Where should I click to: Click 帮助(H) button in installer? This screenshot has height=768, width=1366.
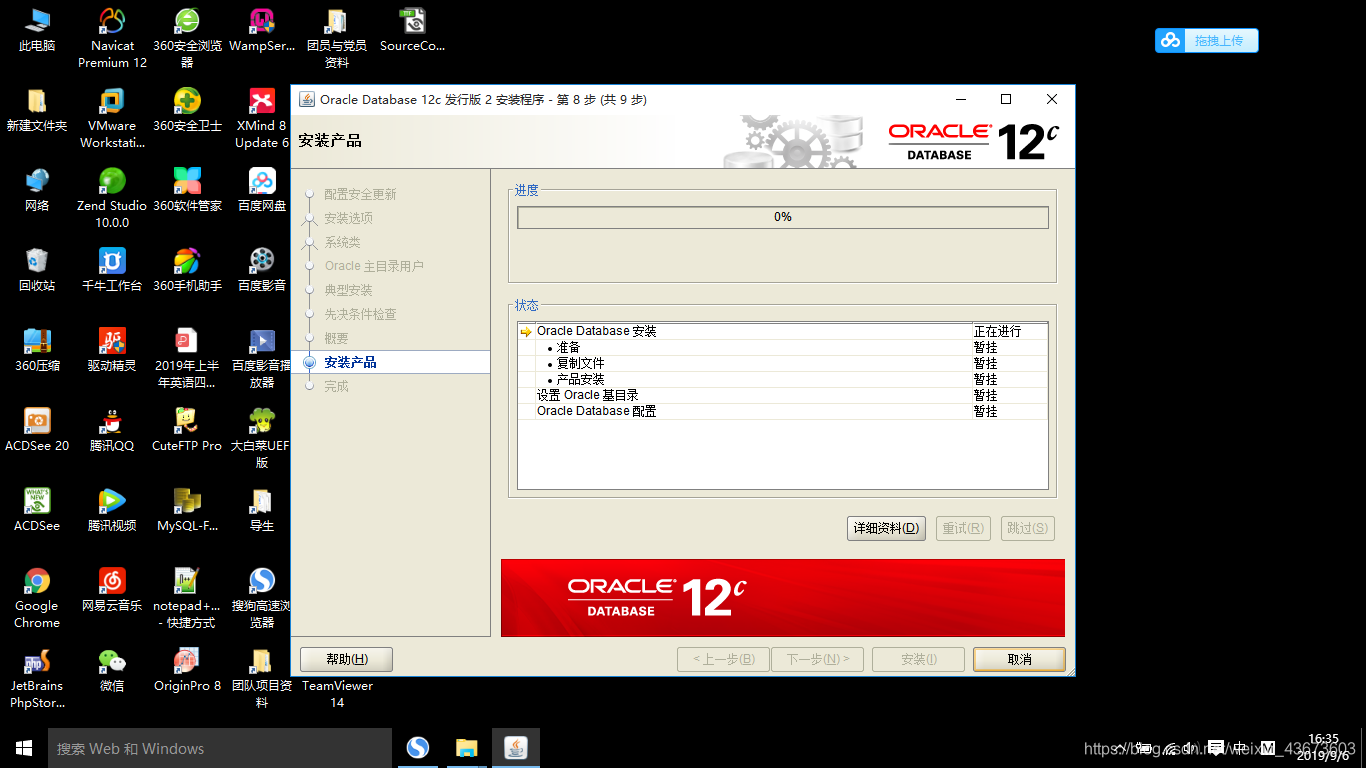pos(346,659)
